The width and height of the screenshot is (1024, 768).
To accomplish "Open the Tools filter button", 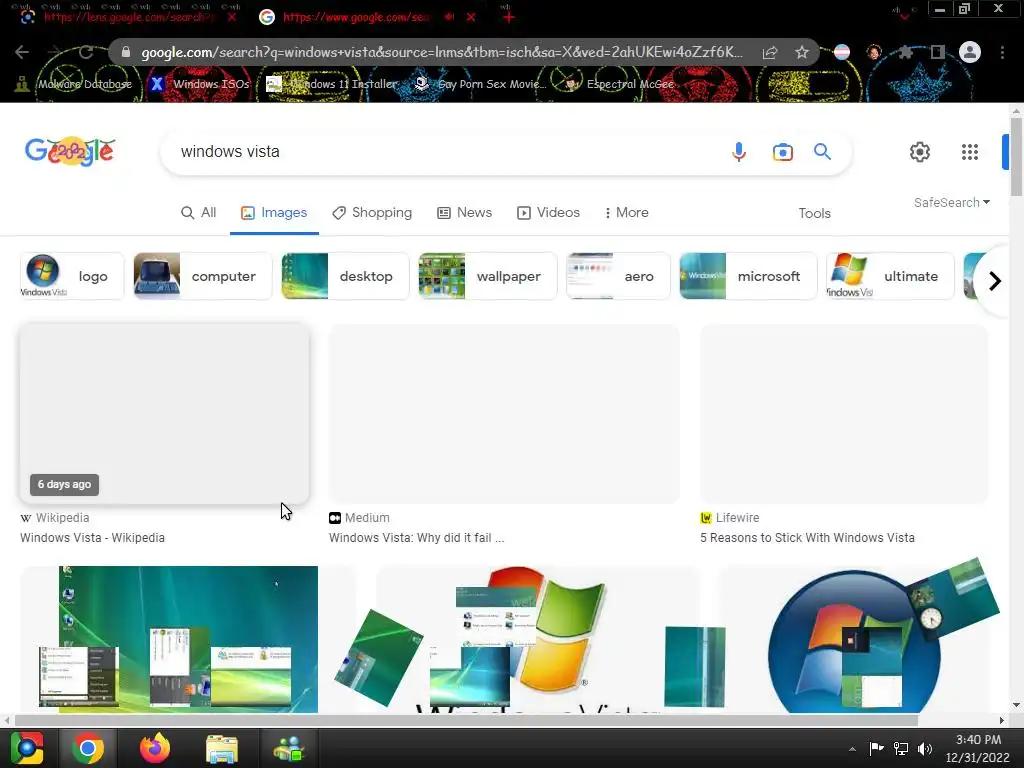I will click(x=814, y=214).
